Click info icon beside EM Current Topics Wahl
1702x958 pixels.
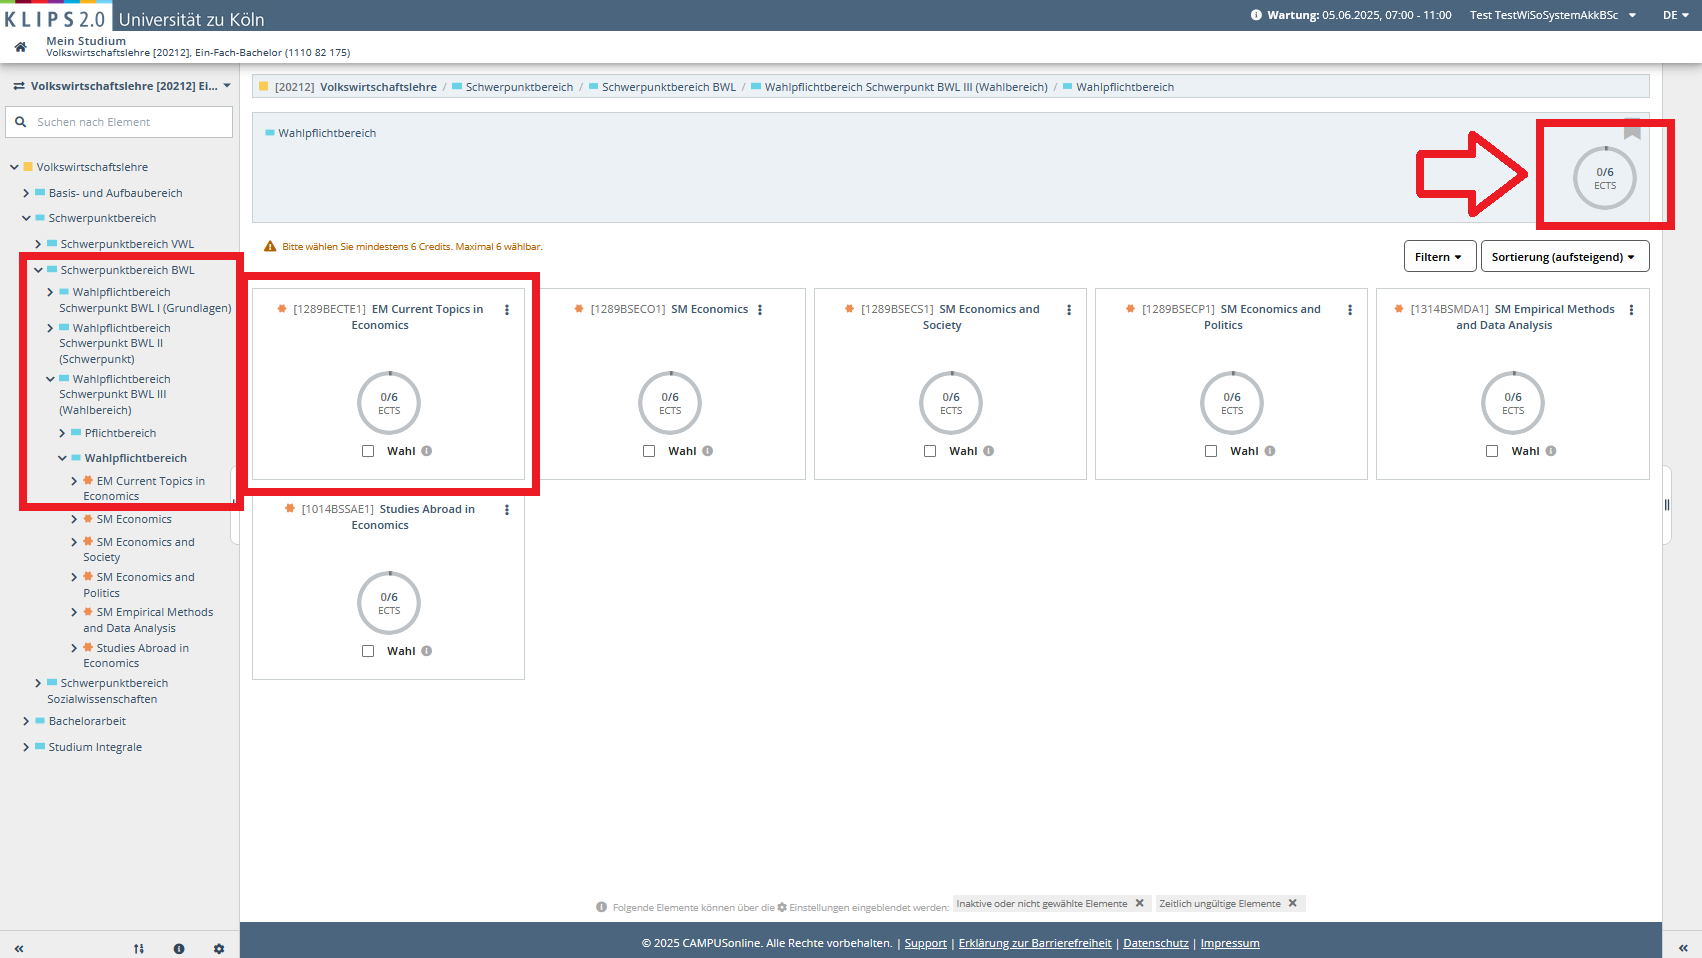(x=427, y=451)
